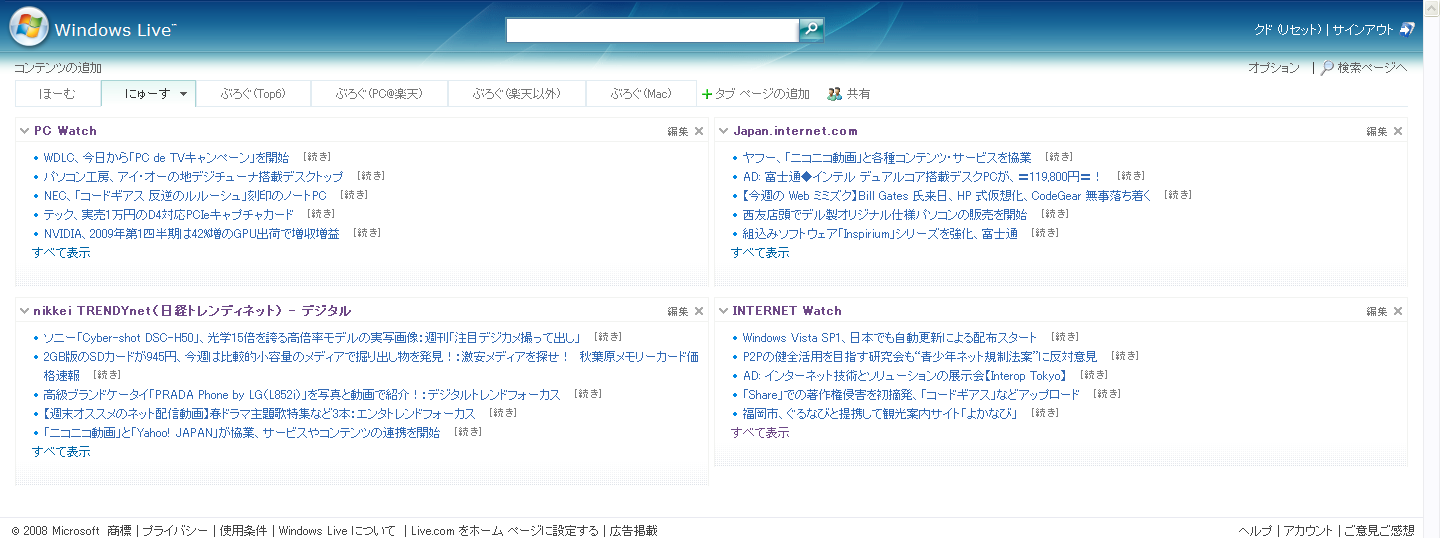Edit the PC Watch module

point(678,131)
